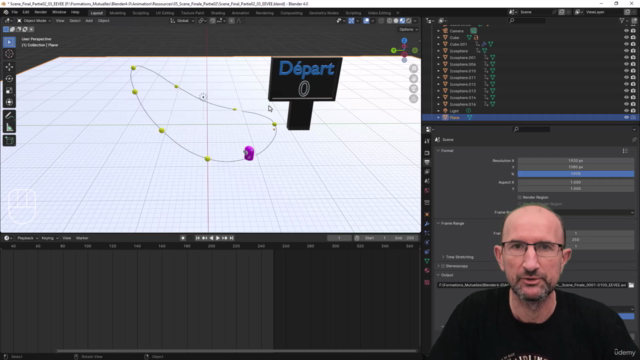Screen dimensions: 640x360
Task: Switch to the Modeling workspace tab
Action: (118, 13)
